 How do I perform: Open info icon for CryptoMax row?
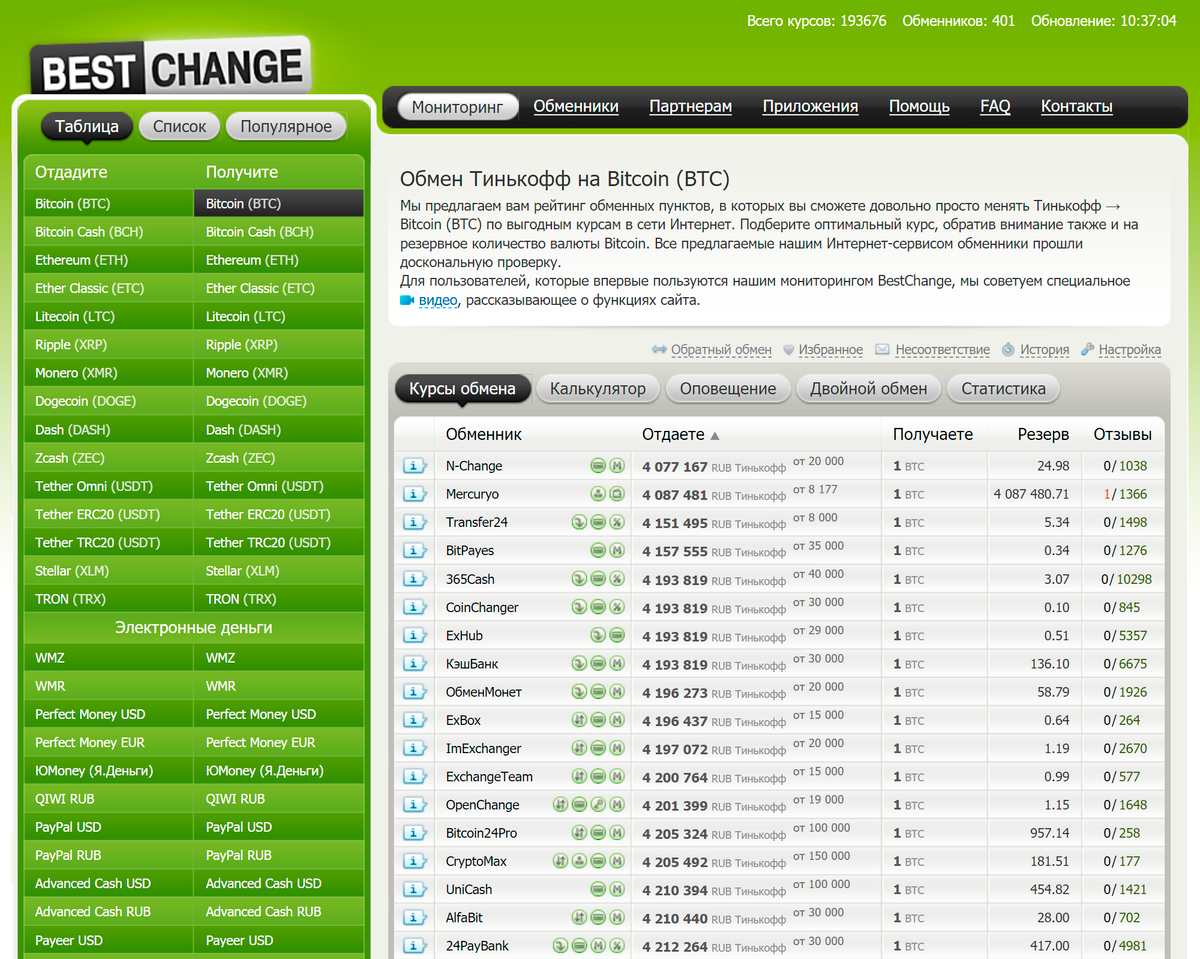(x=414, y=861)
